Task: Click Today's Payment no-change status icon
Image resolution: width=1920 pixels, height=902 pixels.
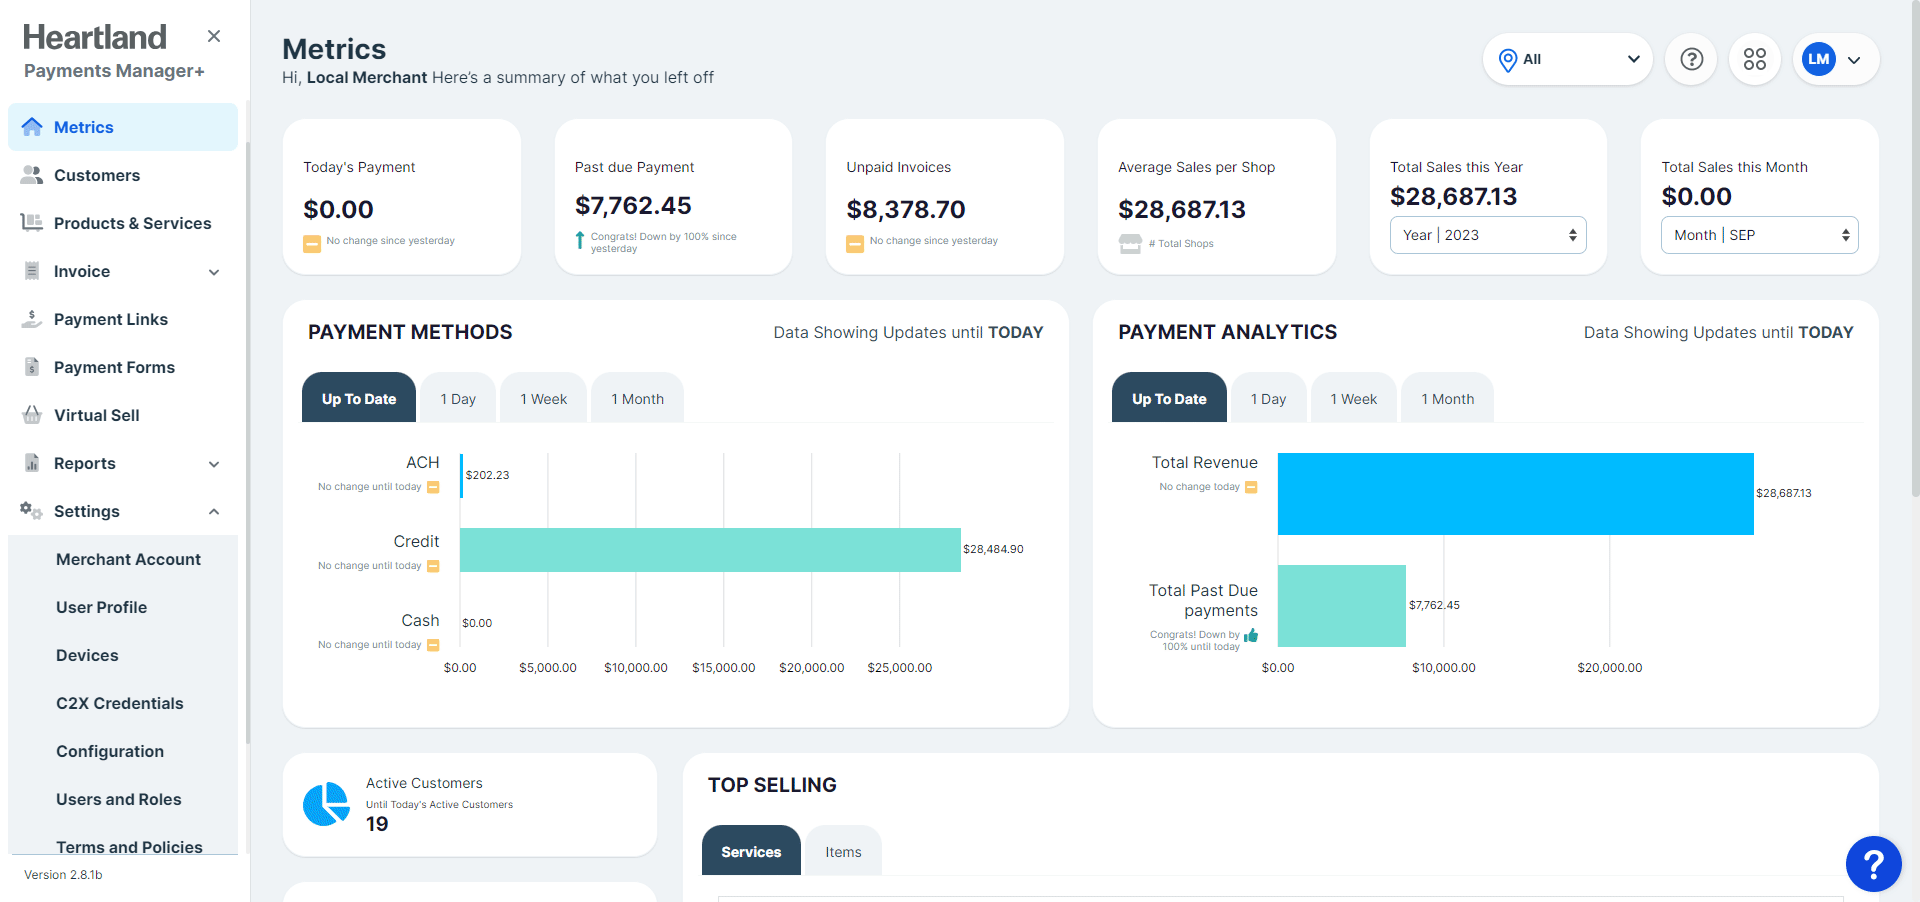Action: [x=312, y=243]
